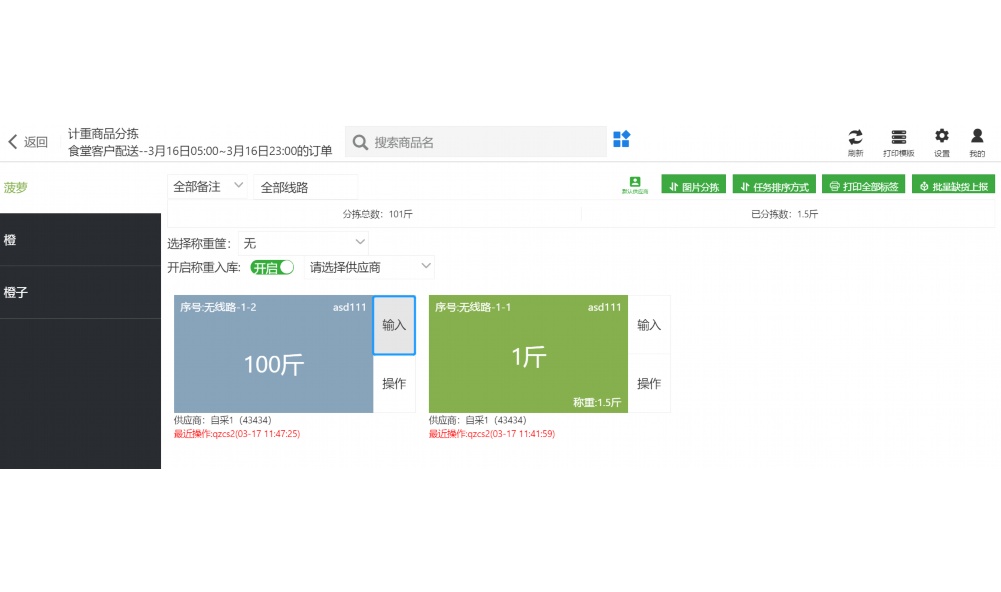1001x592 pixels.
Task: Click the 刷新 refresh icon
Action: point(855,141)
